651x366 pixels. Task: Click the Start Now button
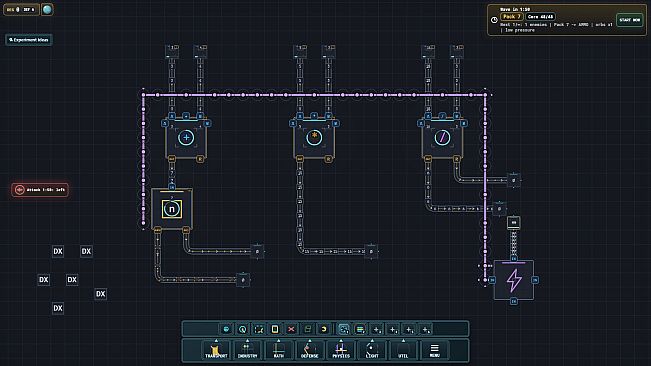pyautogui.click(x=630, y=20)
